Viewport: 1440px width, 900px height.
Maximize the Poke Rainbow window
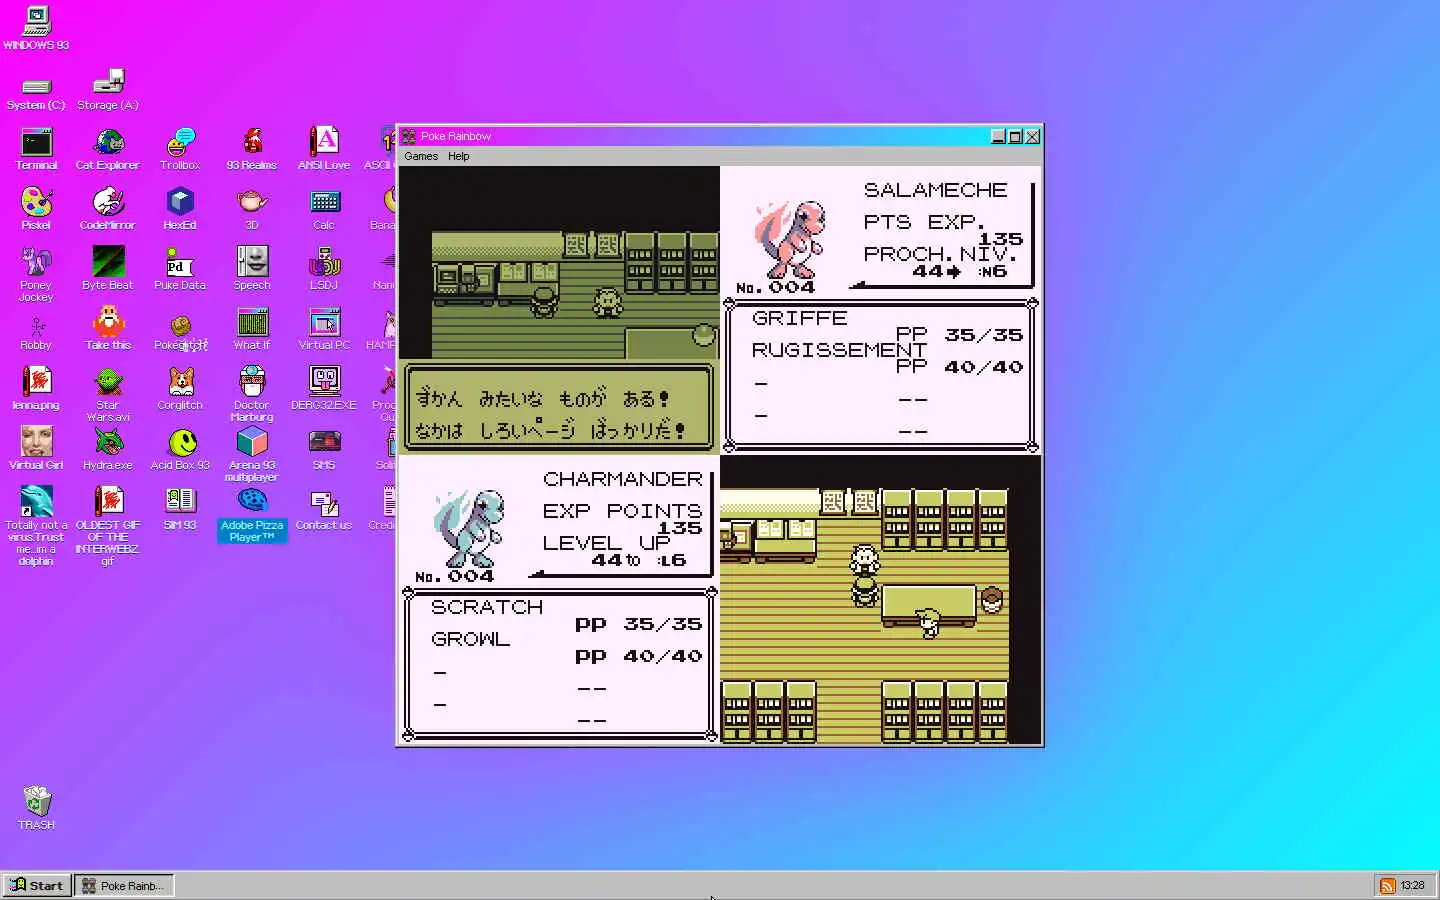tap(1015, 136)
